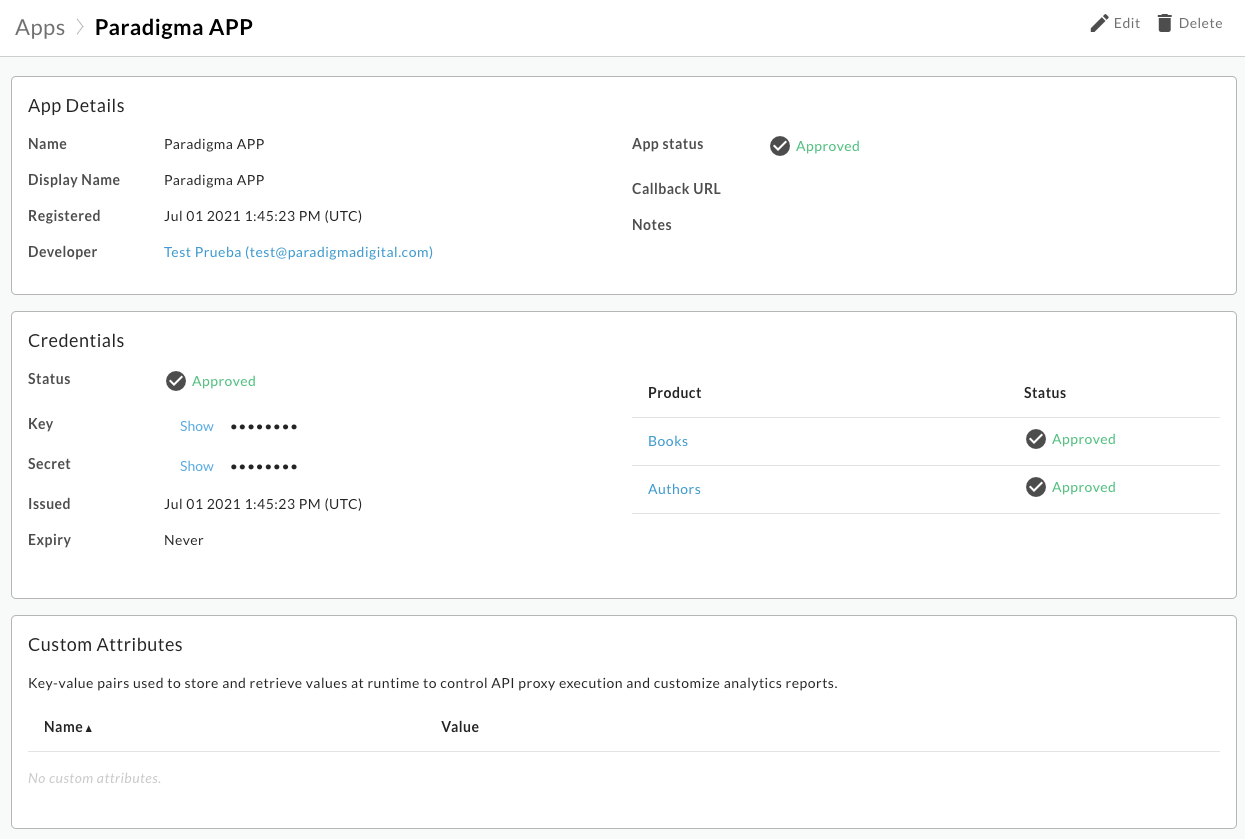The height and width of the screenshot is (839, 1245).
Task: Click the Approved checkmark icon for Books
Action: [1036, 439]
